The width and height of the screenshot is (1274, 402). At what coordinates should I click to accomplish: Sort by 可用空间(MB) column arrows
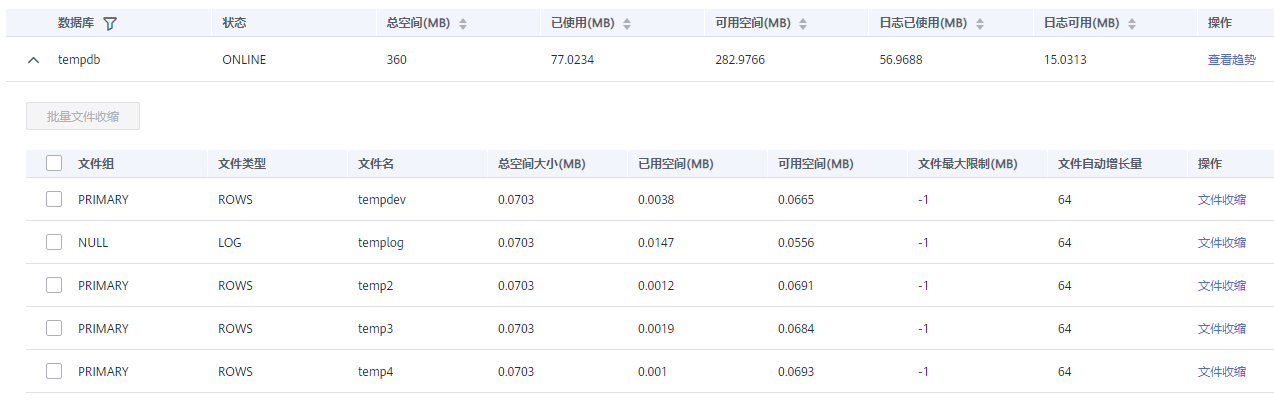pos(803,23)
